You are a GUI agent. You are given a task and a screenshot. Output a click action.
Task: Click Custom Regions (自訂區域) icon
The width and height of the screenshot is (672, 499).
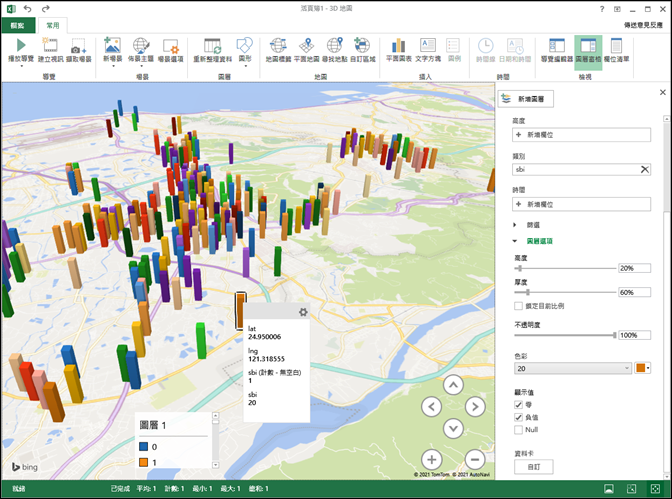pyautogui.click(x=363, y=45)
